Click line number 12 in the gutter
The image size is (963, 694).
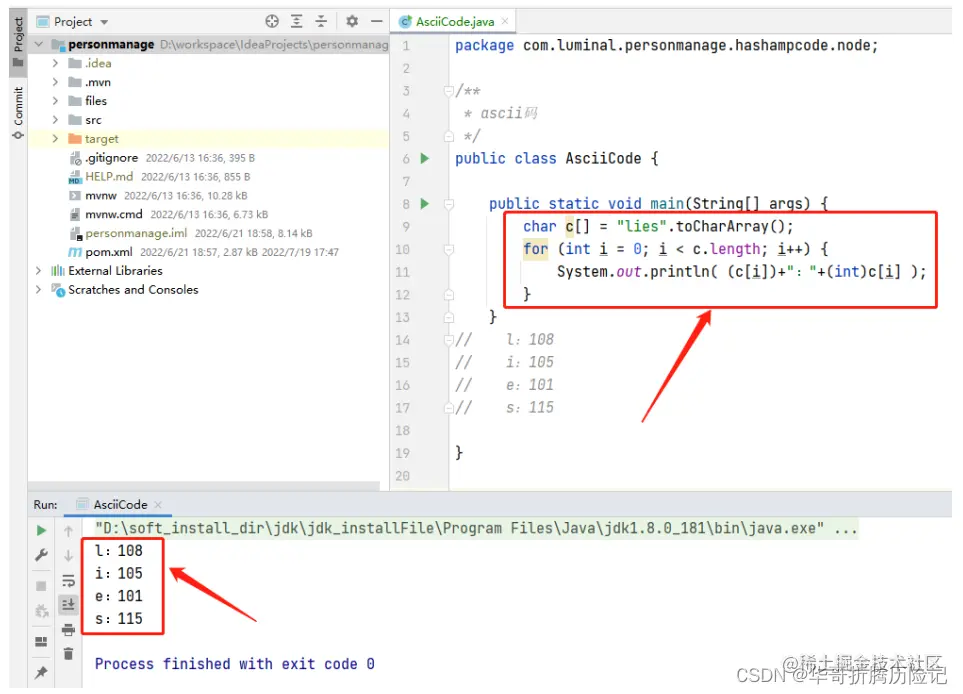(x=402, y=295)
